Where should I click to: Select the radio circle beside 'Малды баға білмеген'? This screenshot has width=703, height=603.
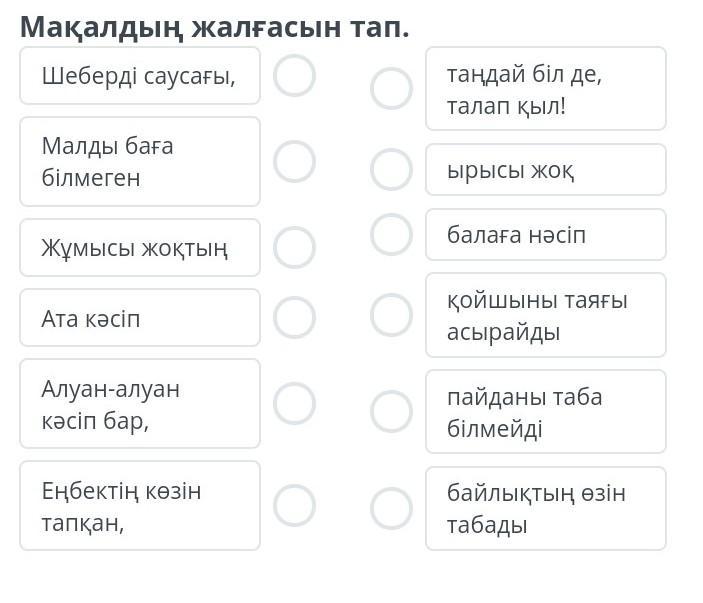(x=294, y=161)
